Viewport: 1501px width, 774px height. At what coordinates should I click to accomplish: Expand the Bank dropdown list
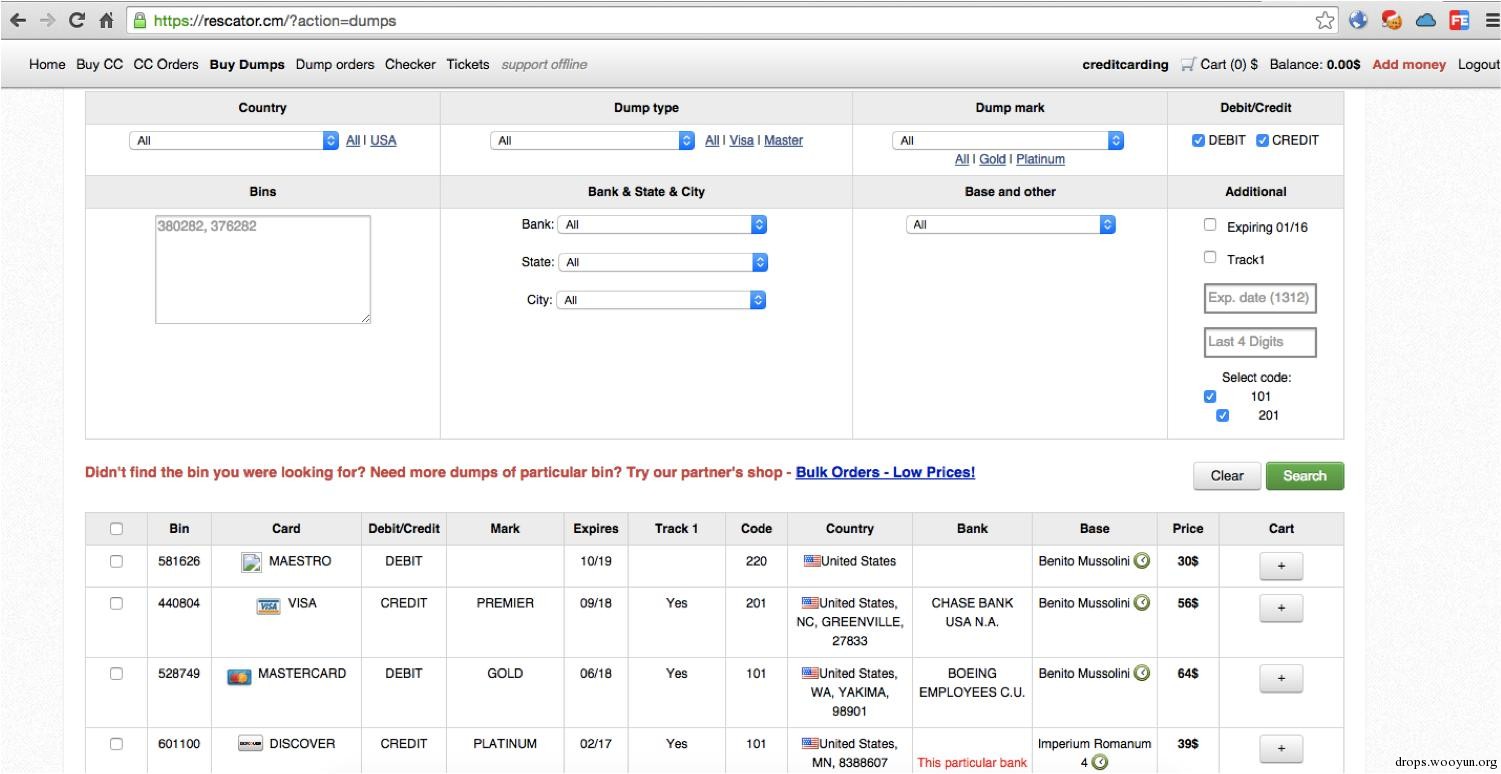coord(662,225)
